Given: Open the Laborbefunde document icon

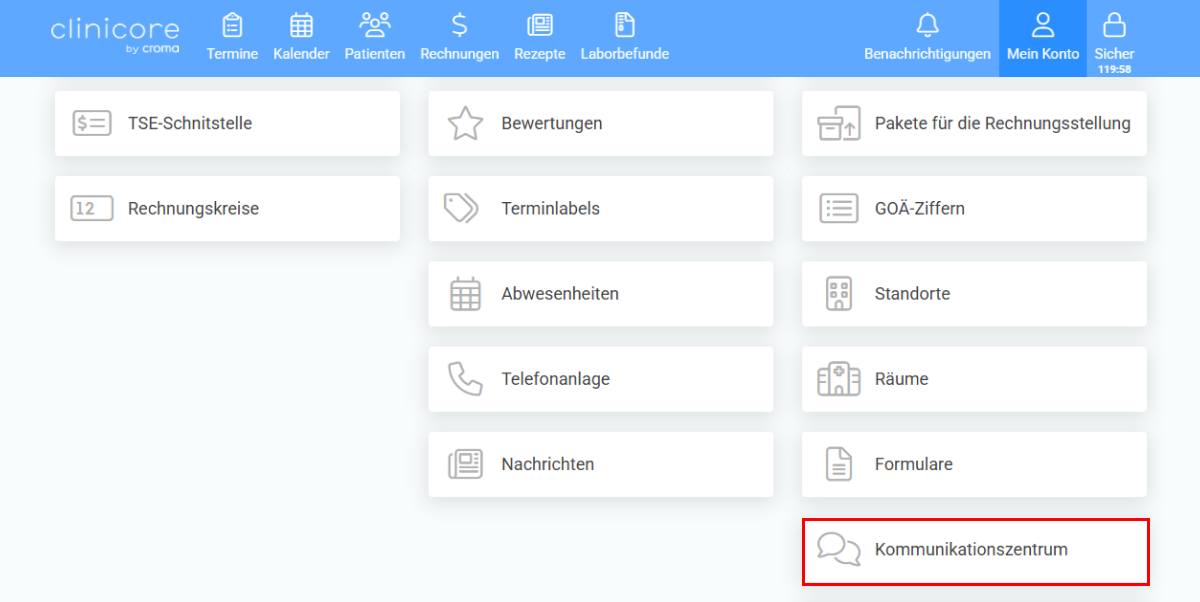Looking at the screenshot, I should click(x=625, y=25).
